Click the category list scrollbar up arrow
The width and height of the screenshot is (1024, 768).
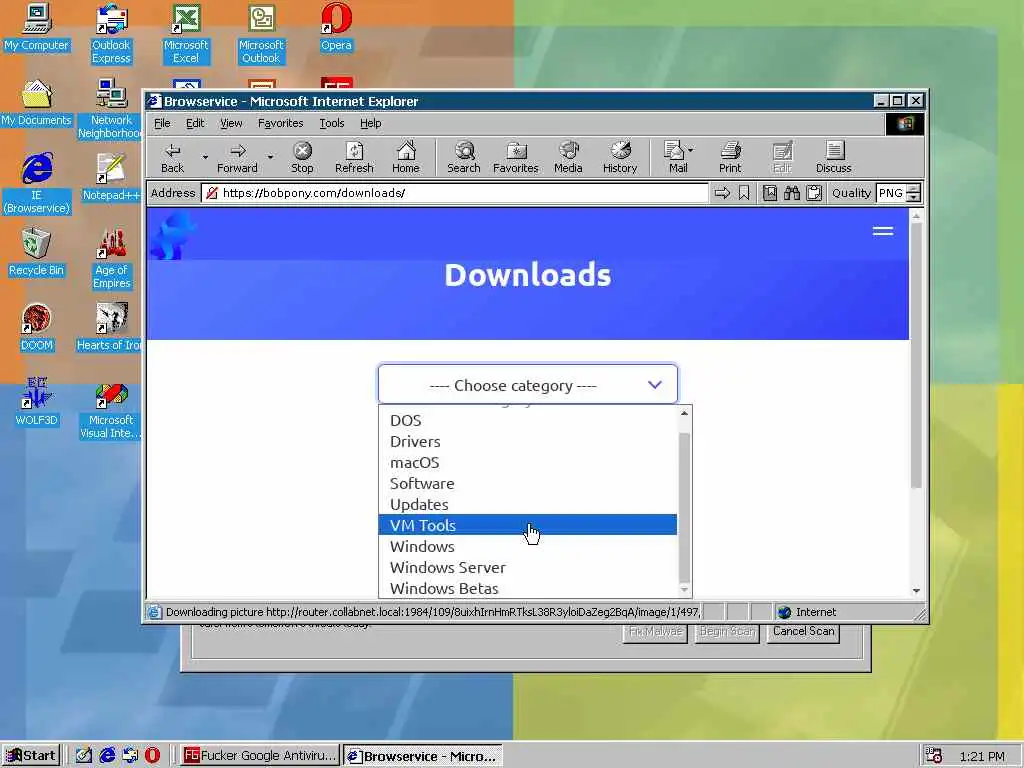pos(684,413)
